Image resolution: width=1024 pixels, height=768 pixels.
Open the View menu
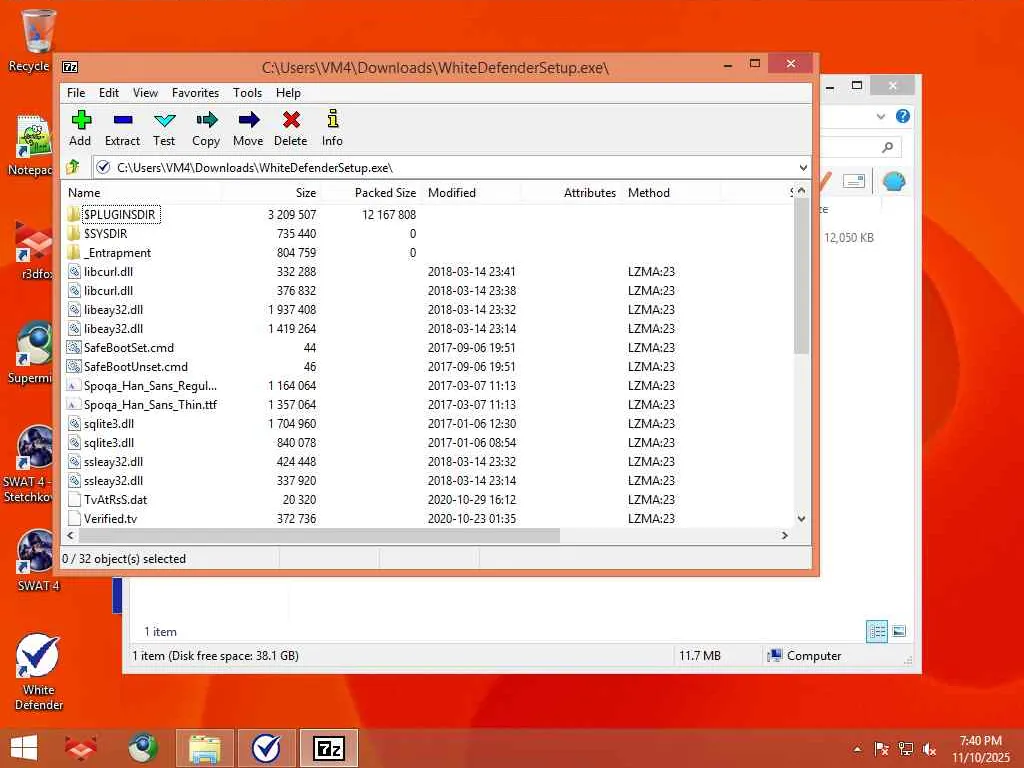coord(145,93)
